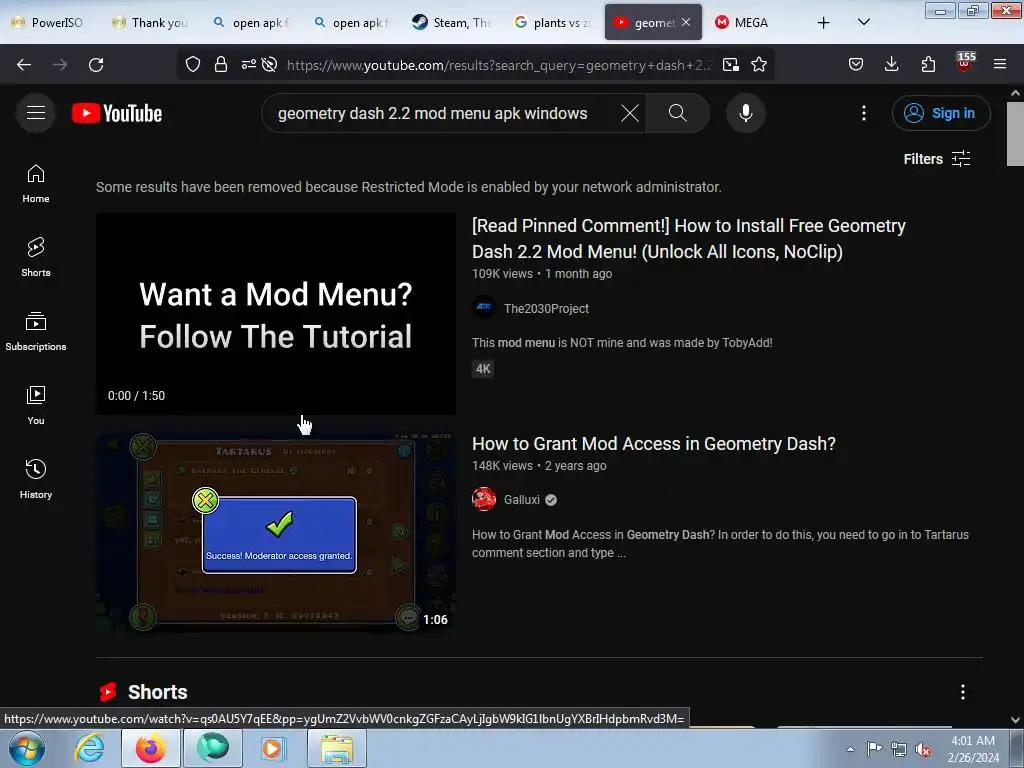
Task: Open the Geometry Dash 2.2 Mod Menu video title
Action: (x=688, y=238)
